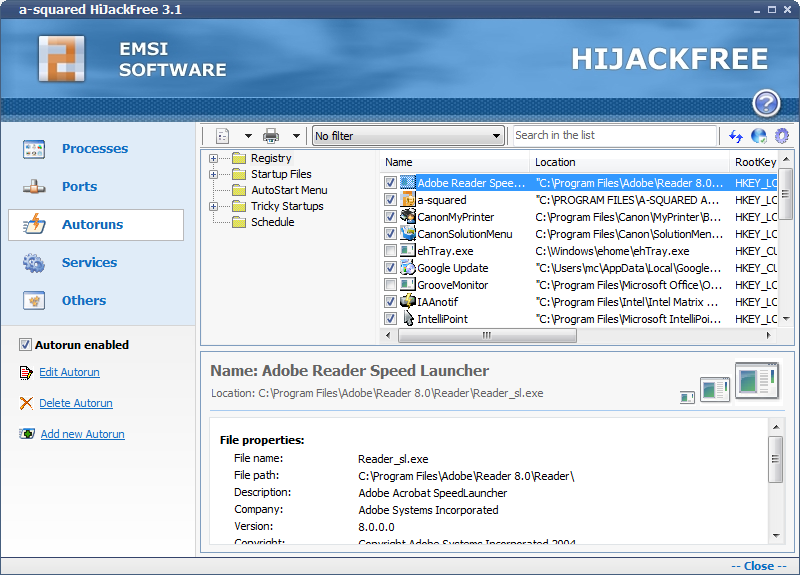The image size is (800, 575).
Task: Select the smallest detail panel size icon
Action: tap(687, 397)
